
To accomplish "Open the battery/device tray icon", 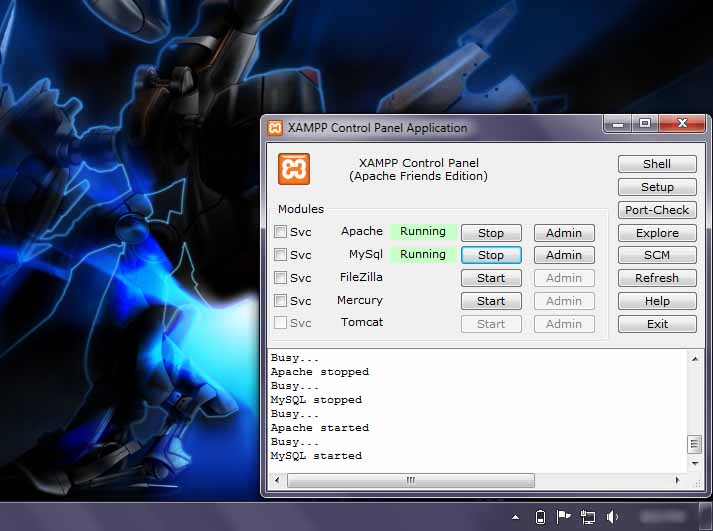I will click(540, 517).
